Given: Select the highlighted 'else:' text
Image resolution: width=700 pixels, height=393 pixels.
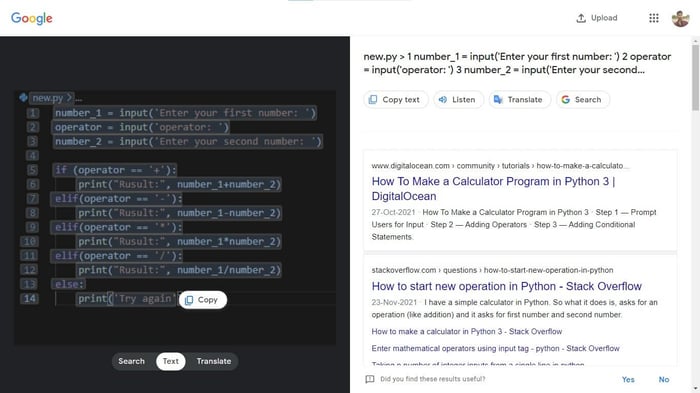Looking at the screenshot, I should pyautogui.click(x=69, y=284).
